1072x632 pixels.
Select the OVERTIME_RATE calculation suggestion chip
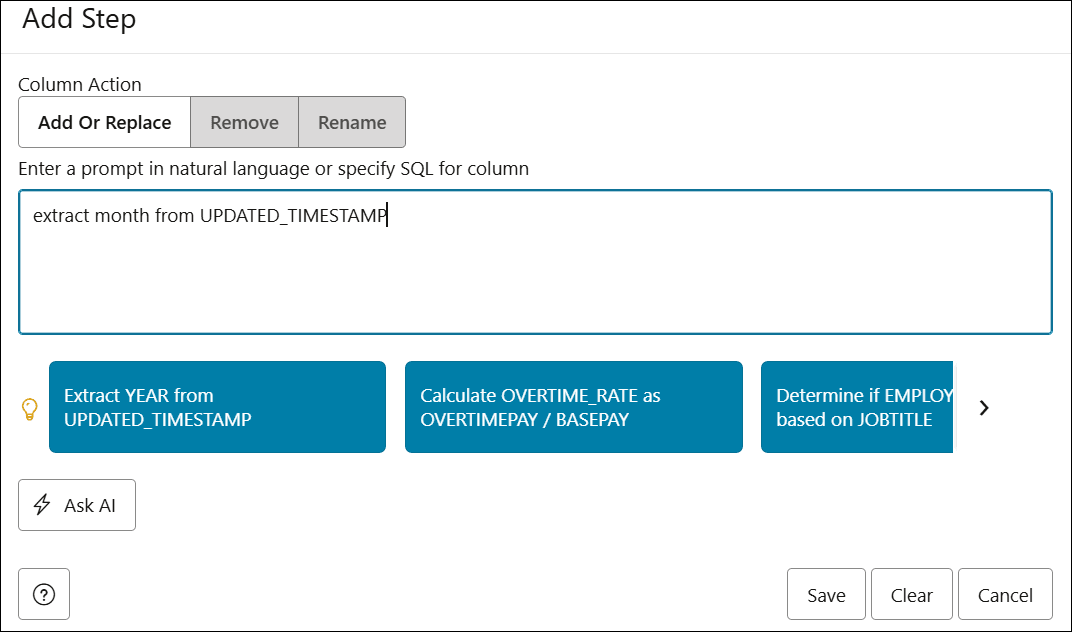coord(573,407)
